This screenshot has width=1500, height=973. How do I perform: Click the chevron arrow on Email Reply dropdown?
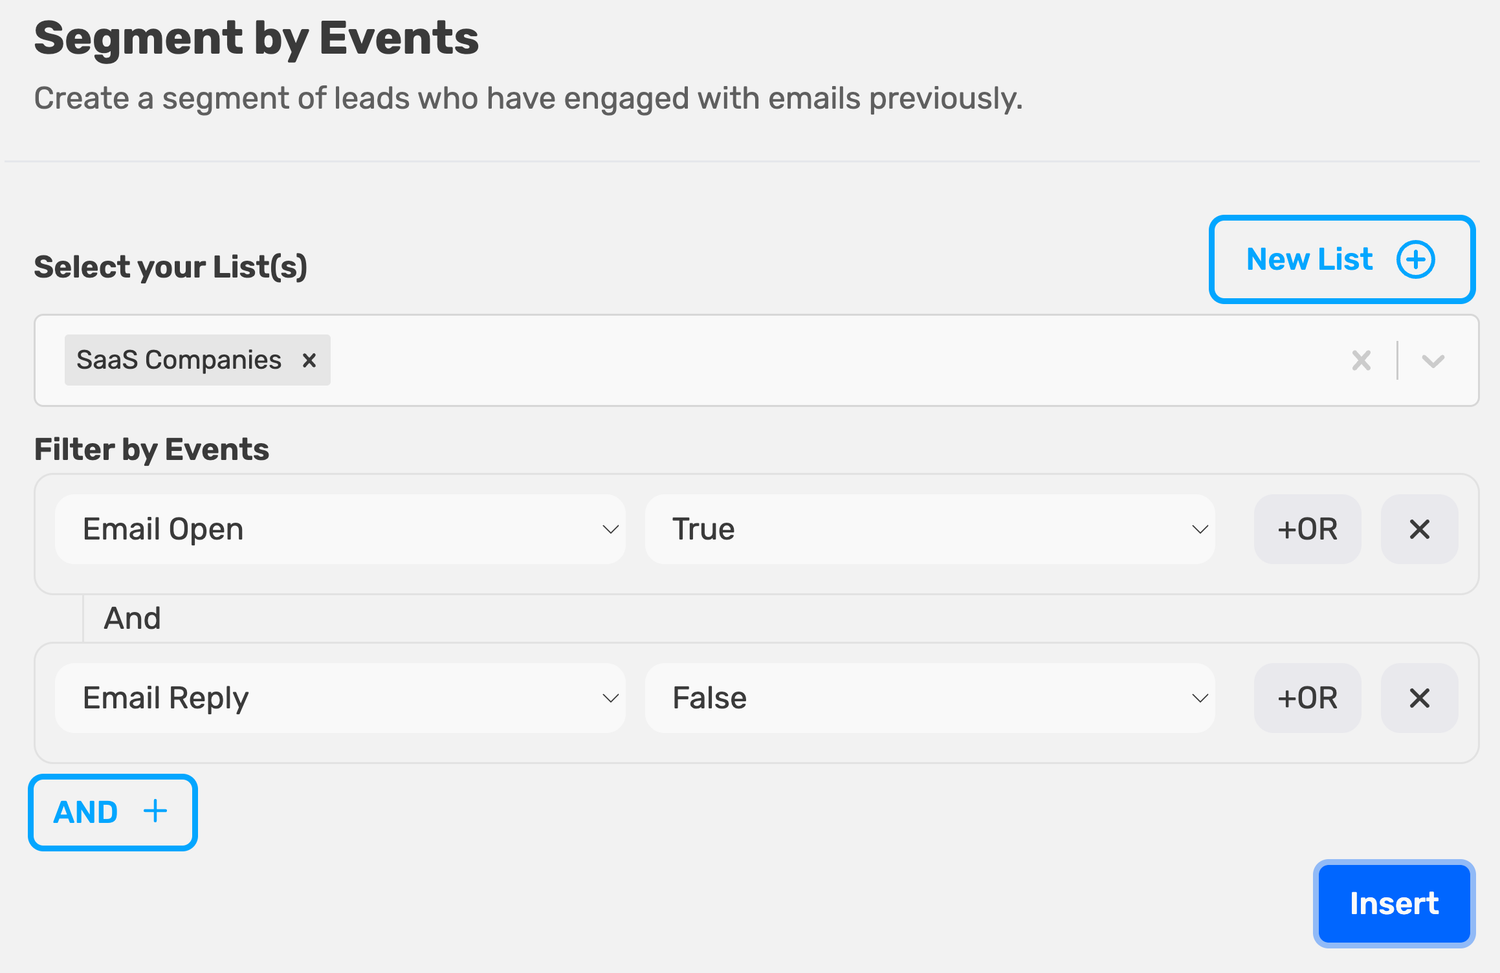610,698
